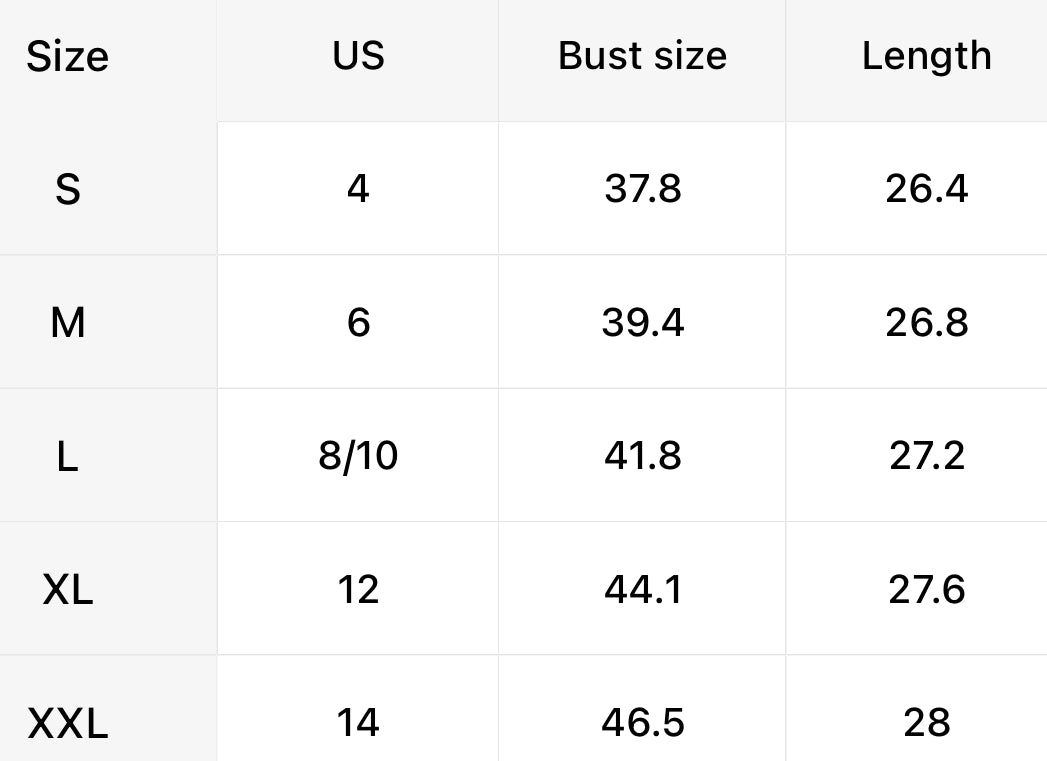Select the Bust size column header
This screenshot has width=1047, height=761.
[x=642, y=55]
